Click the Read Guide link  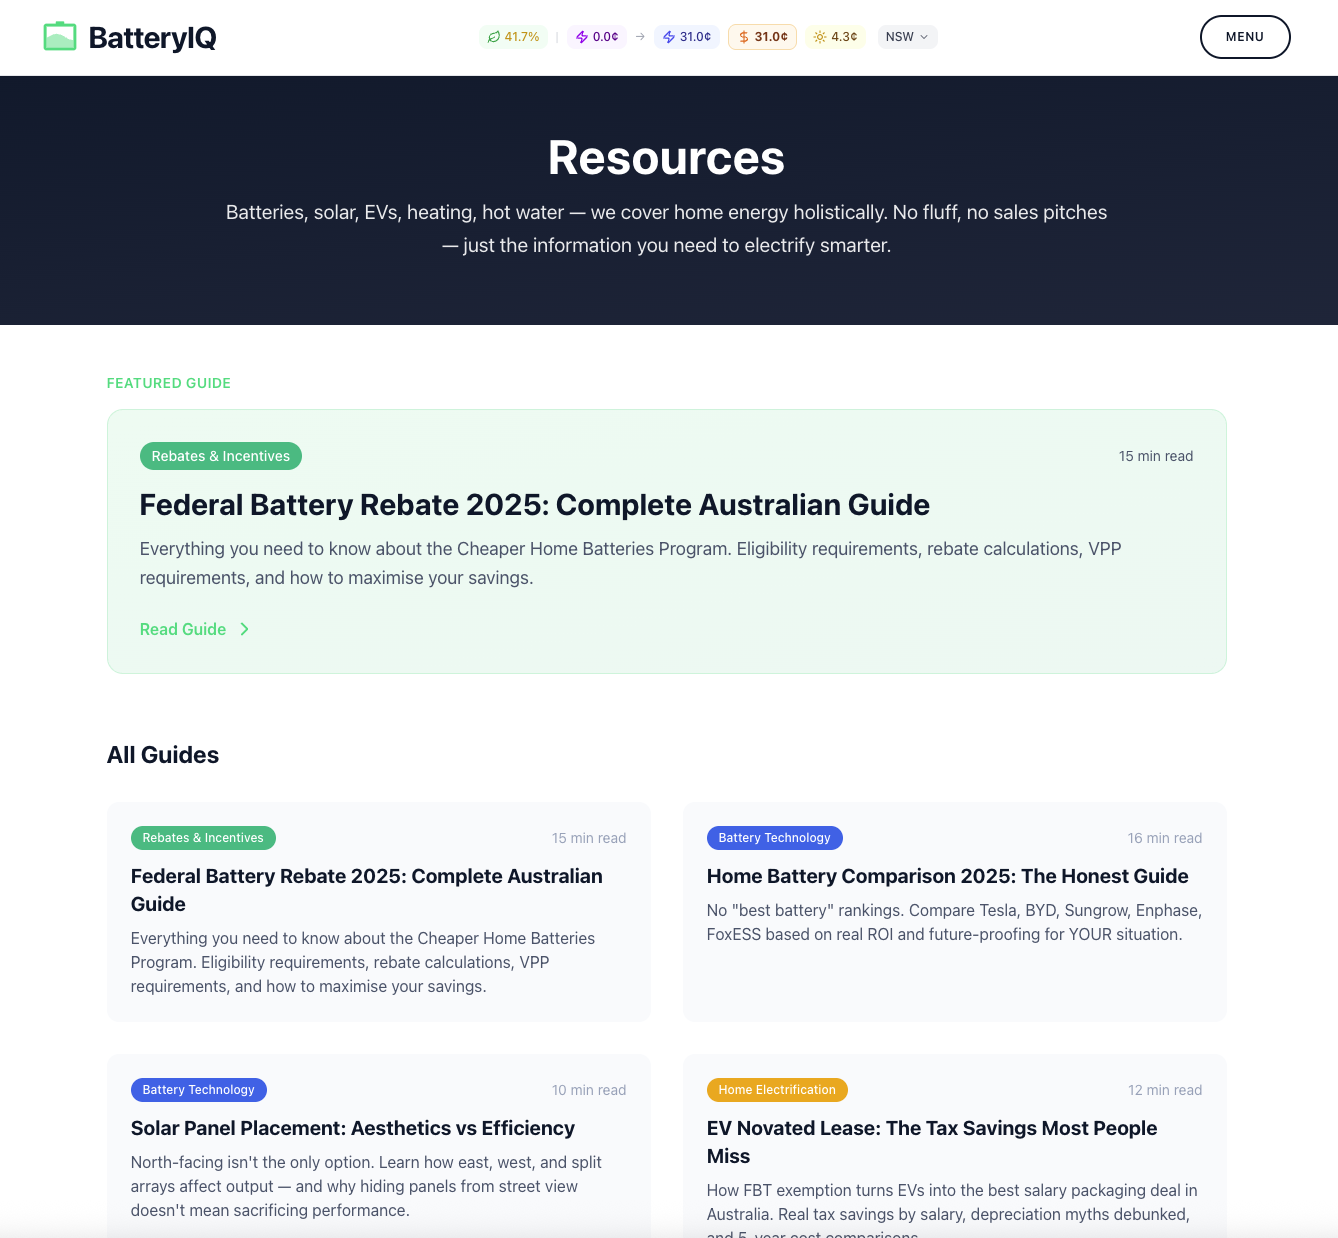tap(183, 629)
